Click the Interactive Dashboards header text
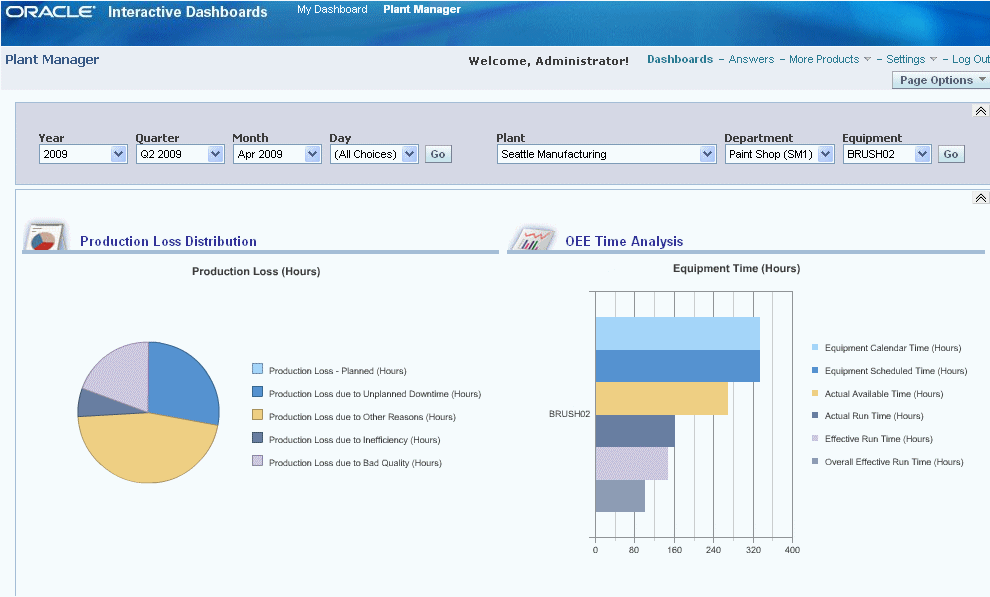This screenshot has height=597, width=990. pos(188,12)
